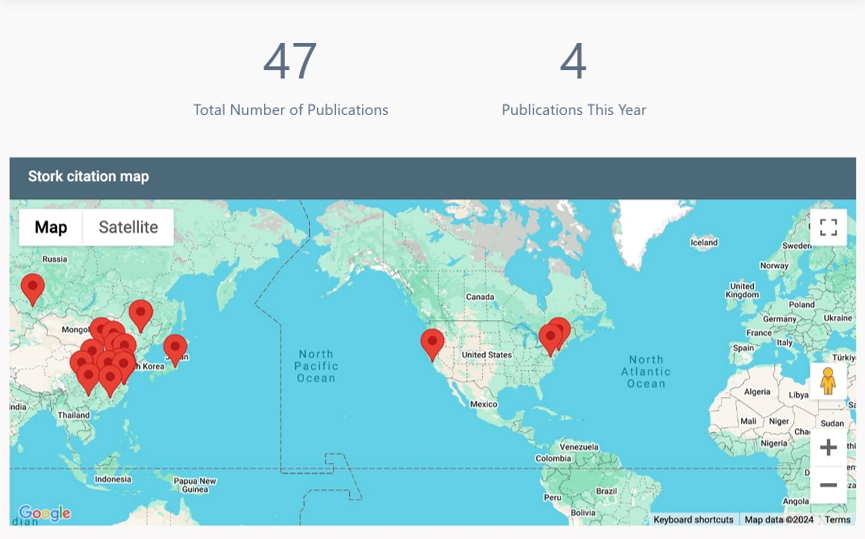
Task: Click the 47 publications count
Action: (290, 62)
